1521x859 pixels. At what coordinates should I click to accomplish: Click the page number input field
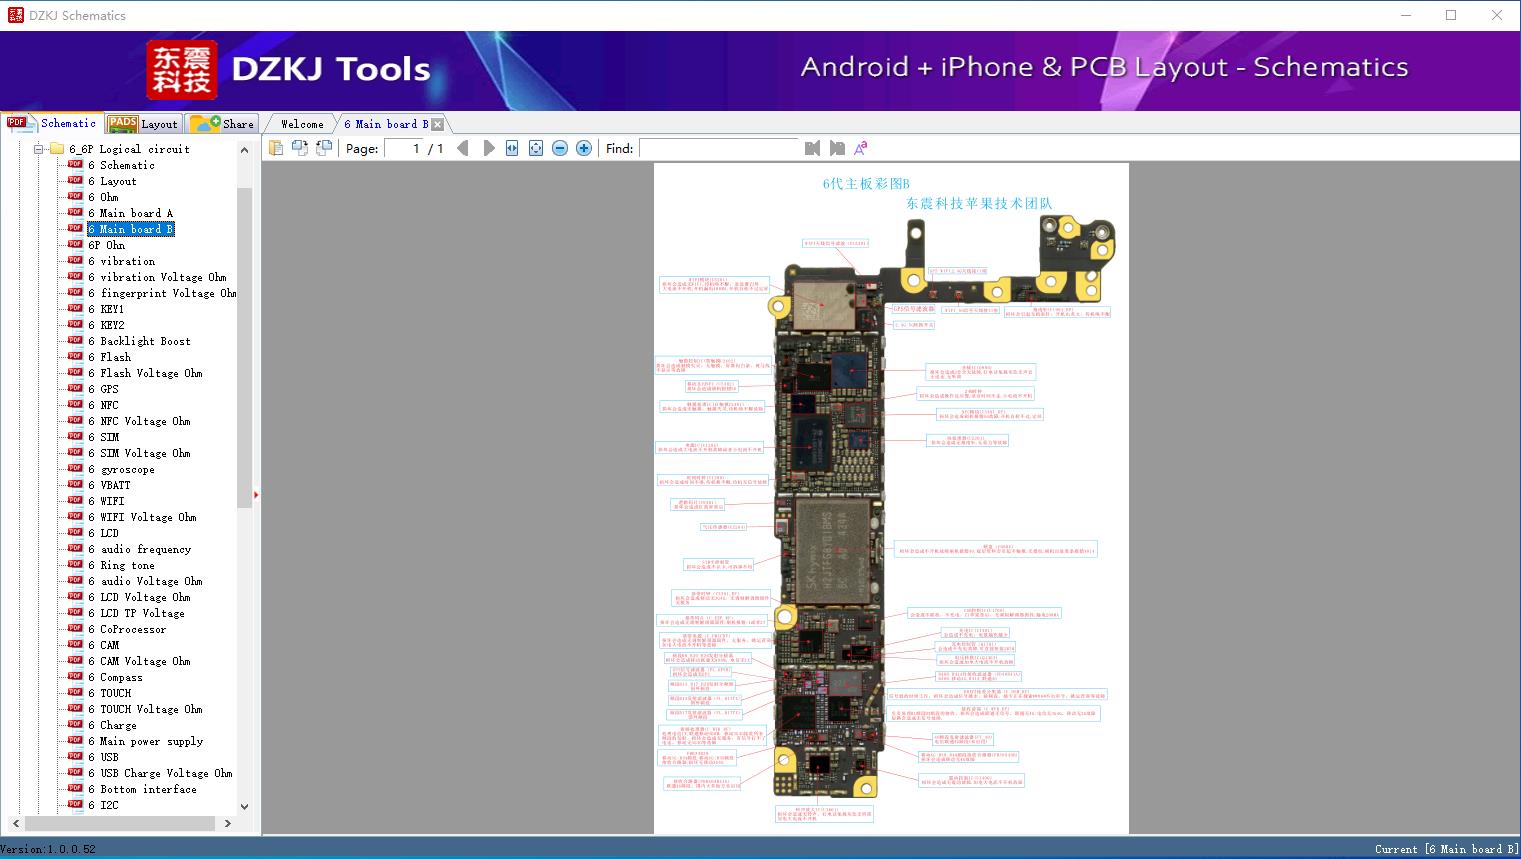click(402, 148)
